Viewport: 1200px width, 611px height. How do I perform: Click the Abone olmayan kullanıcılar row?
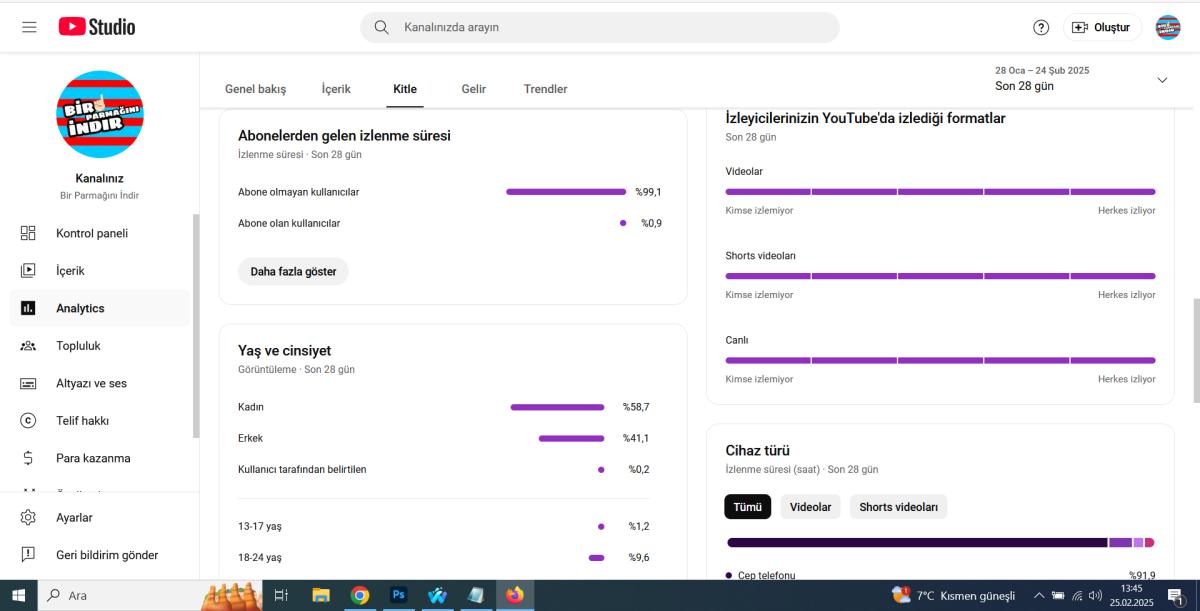pos(450,192)
